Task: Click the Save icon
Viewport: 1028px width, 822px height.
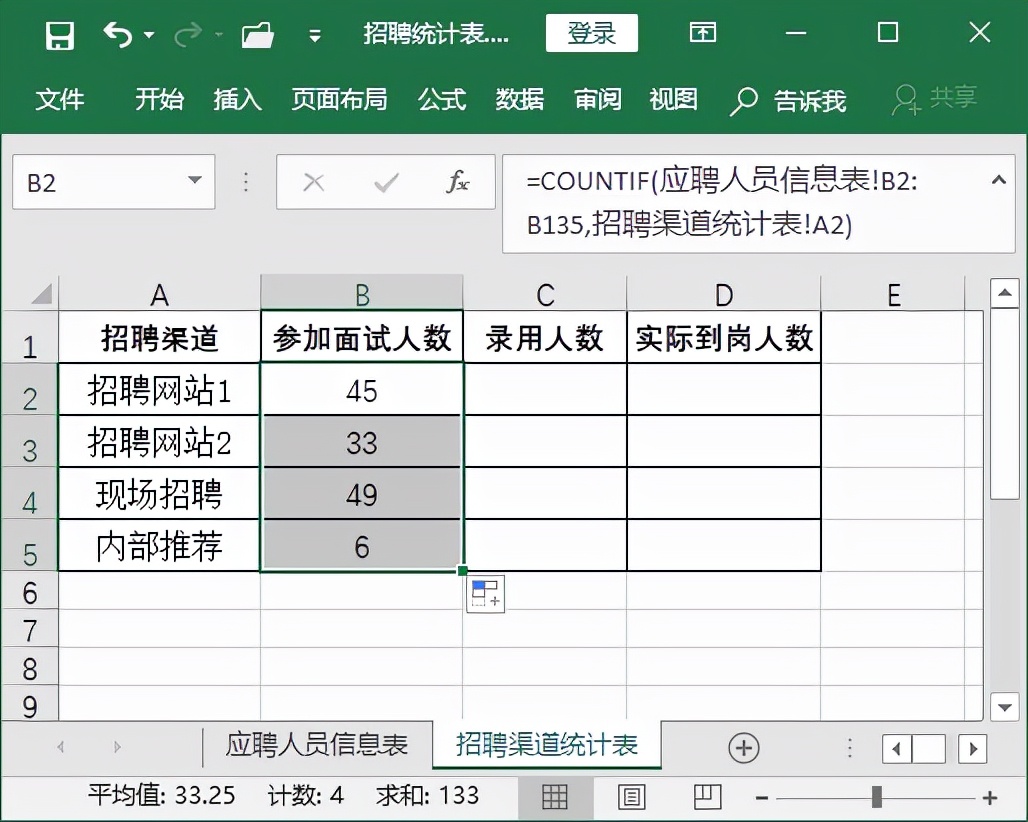Action: click(59, 33)
